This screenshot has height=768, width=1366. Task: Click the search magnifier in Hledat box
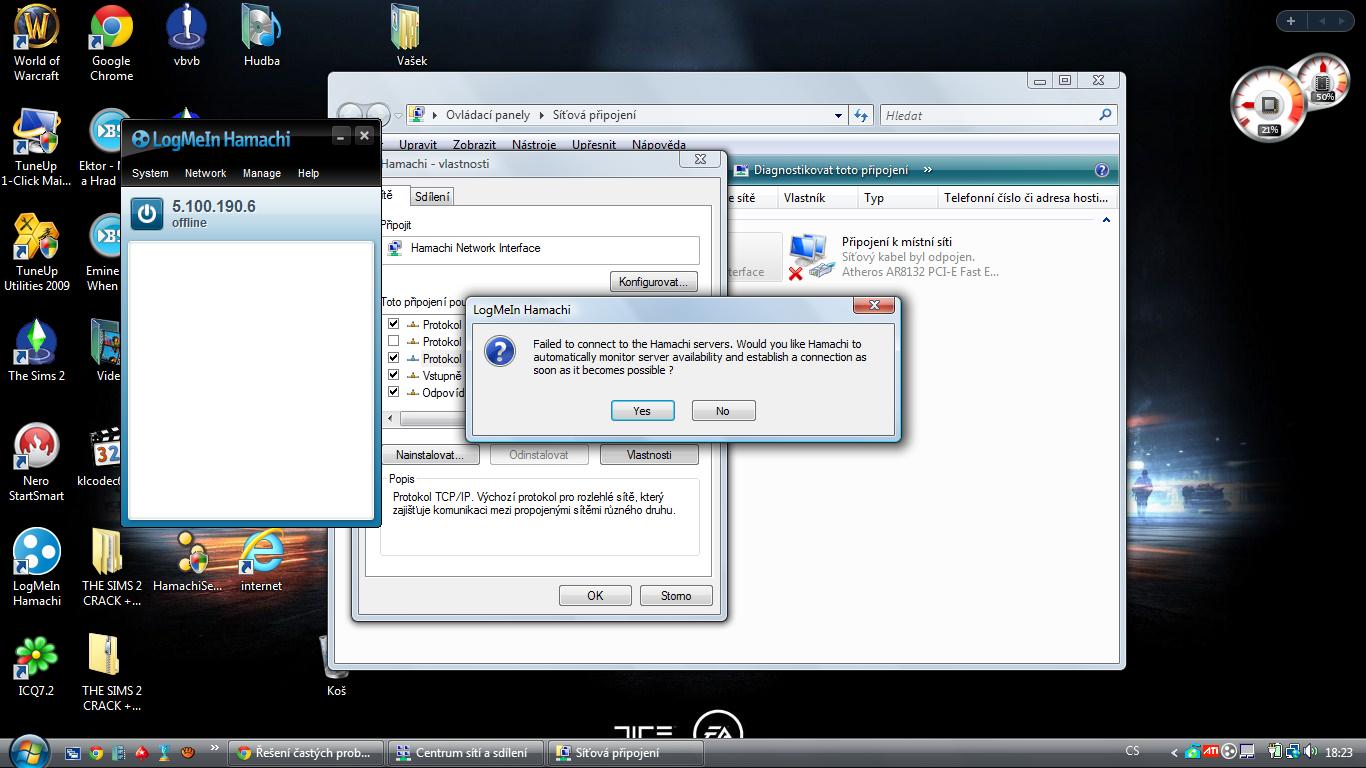[1105, 115]
